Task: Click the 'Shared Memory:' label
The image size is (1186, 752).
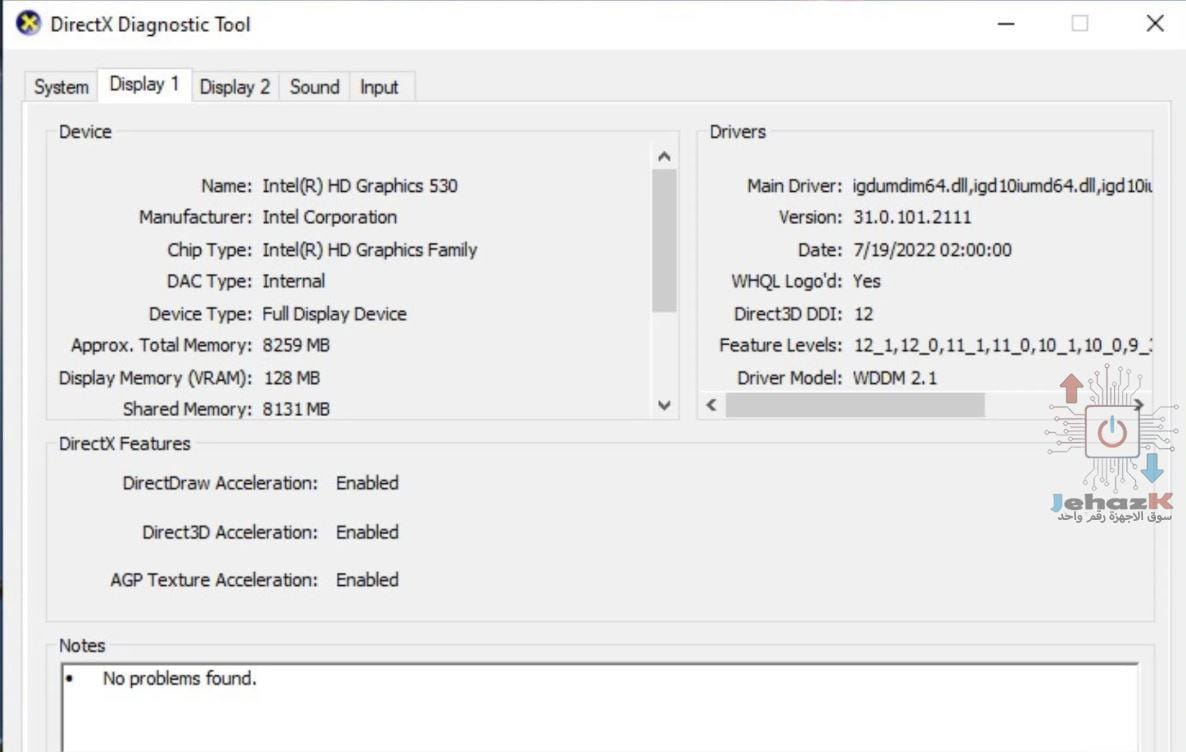Action: coord(187,409)
